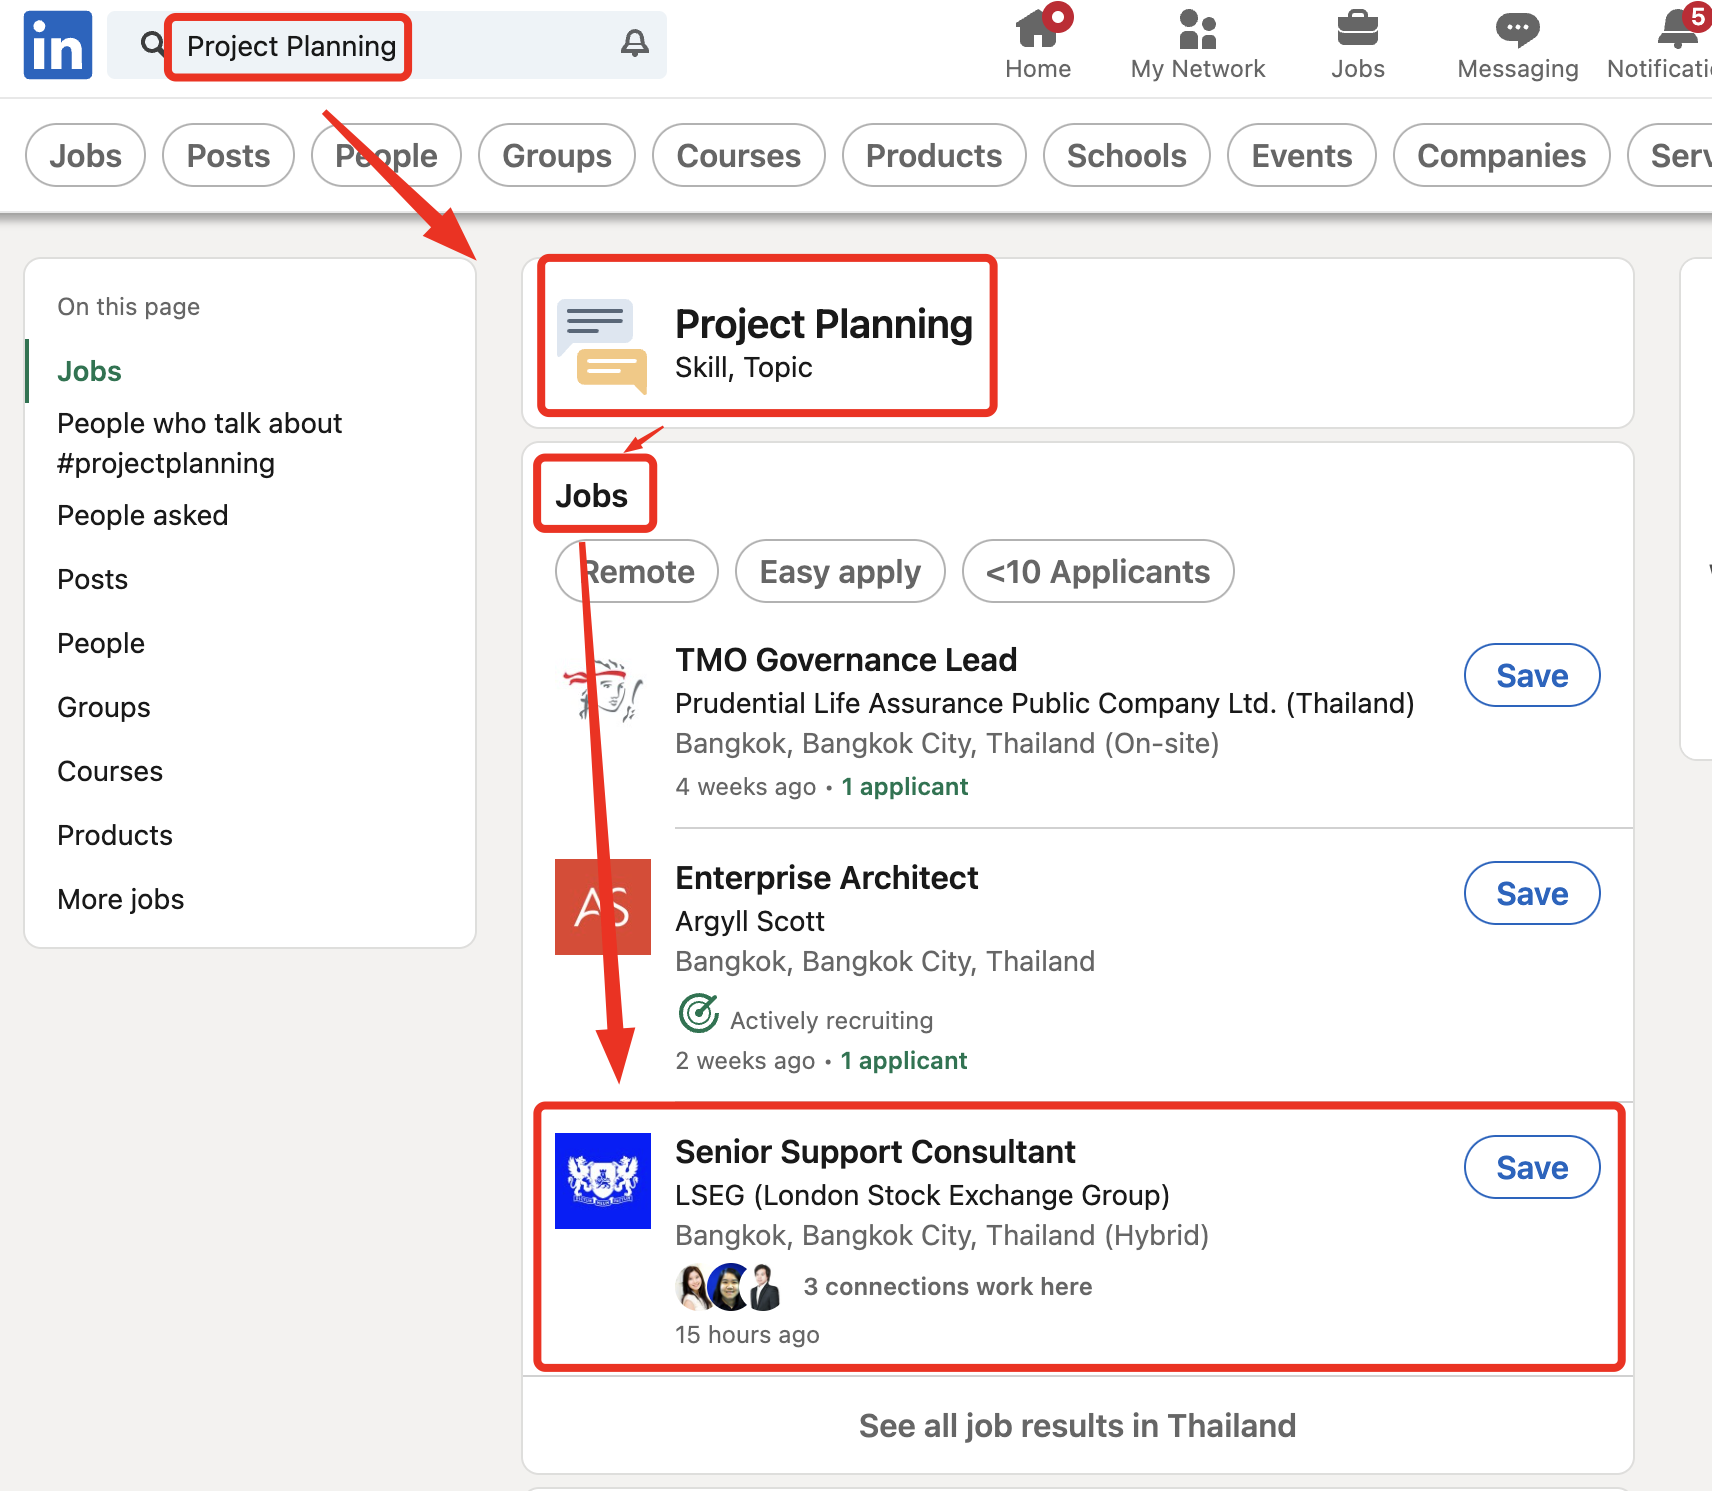Click Prudential Life Assurance company name
This screenshot has height=1491, width=1712.
click(x=1045, y=703)
